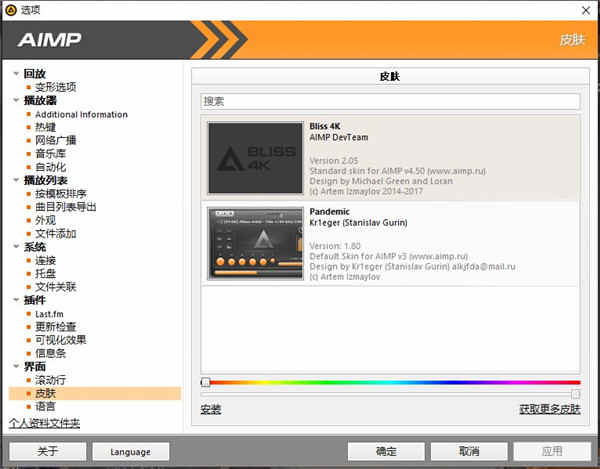Open 音乐库 music library page
The width and height of the screenshot is (600, 469).
click(x=51, y=154)
